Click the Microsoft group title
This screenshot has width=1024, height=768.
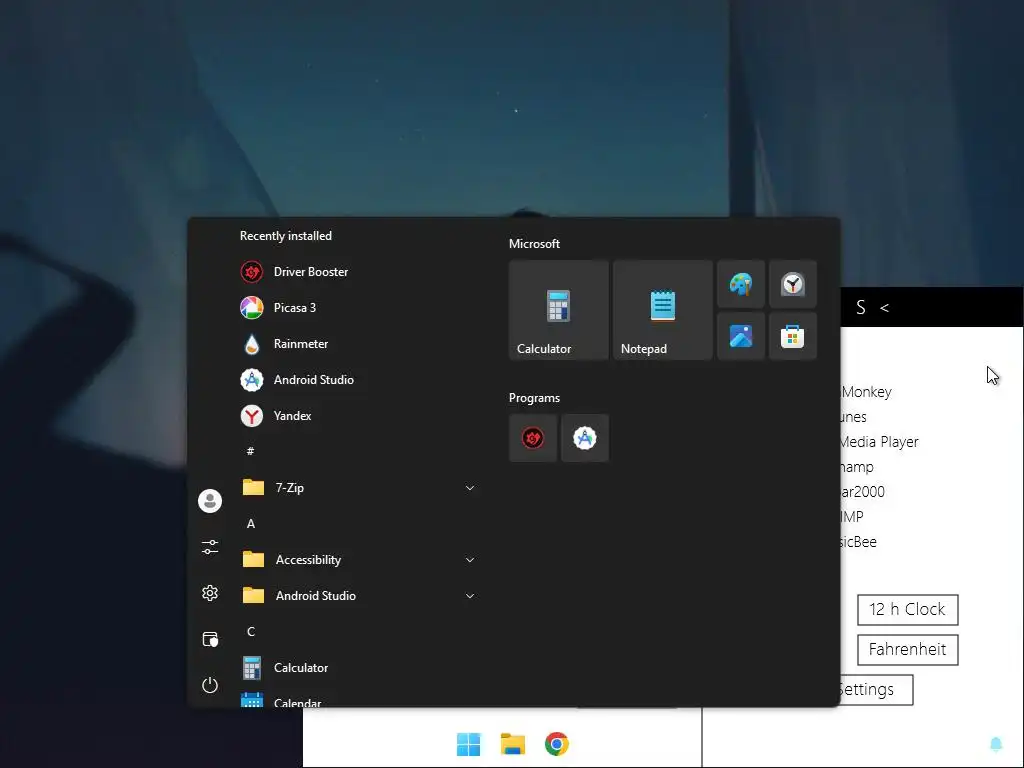coord(534,244)
